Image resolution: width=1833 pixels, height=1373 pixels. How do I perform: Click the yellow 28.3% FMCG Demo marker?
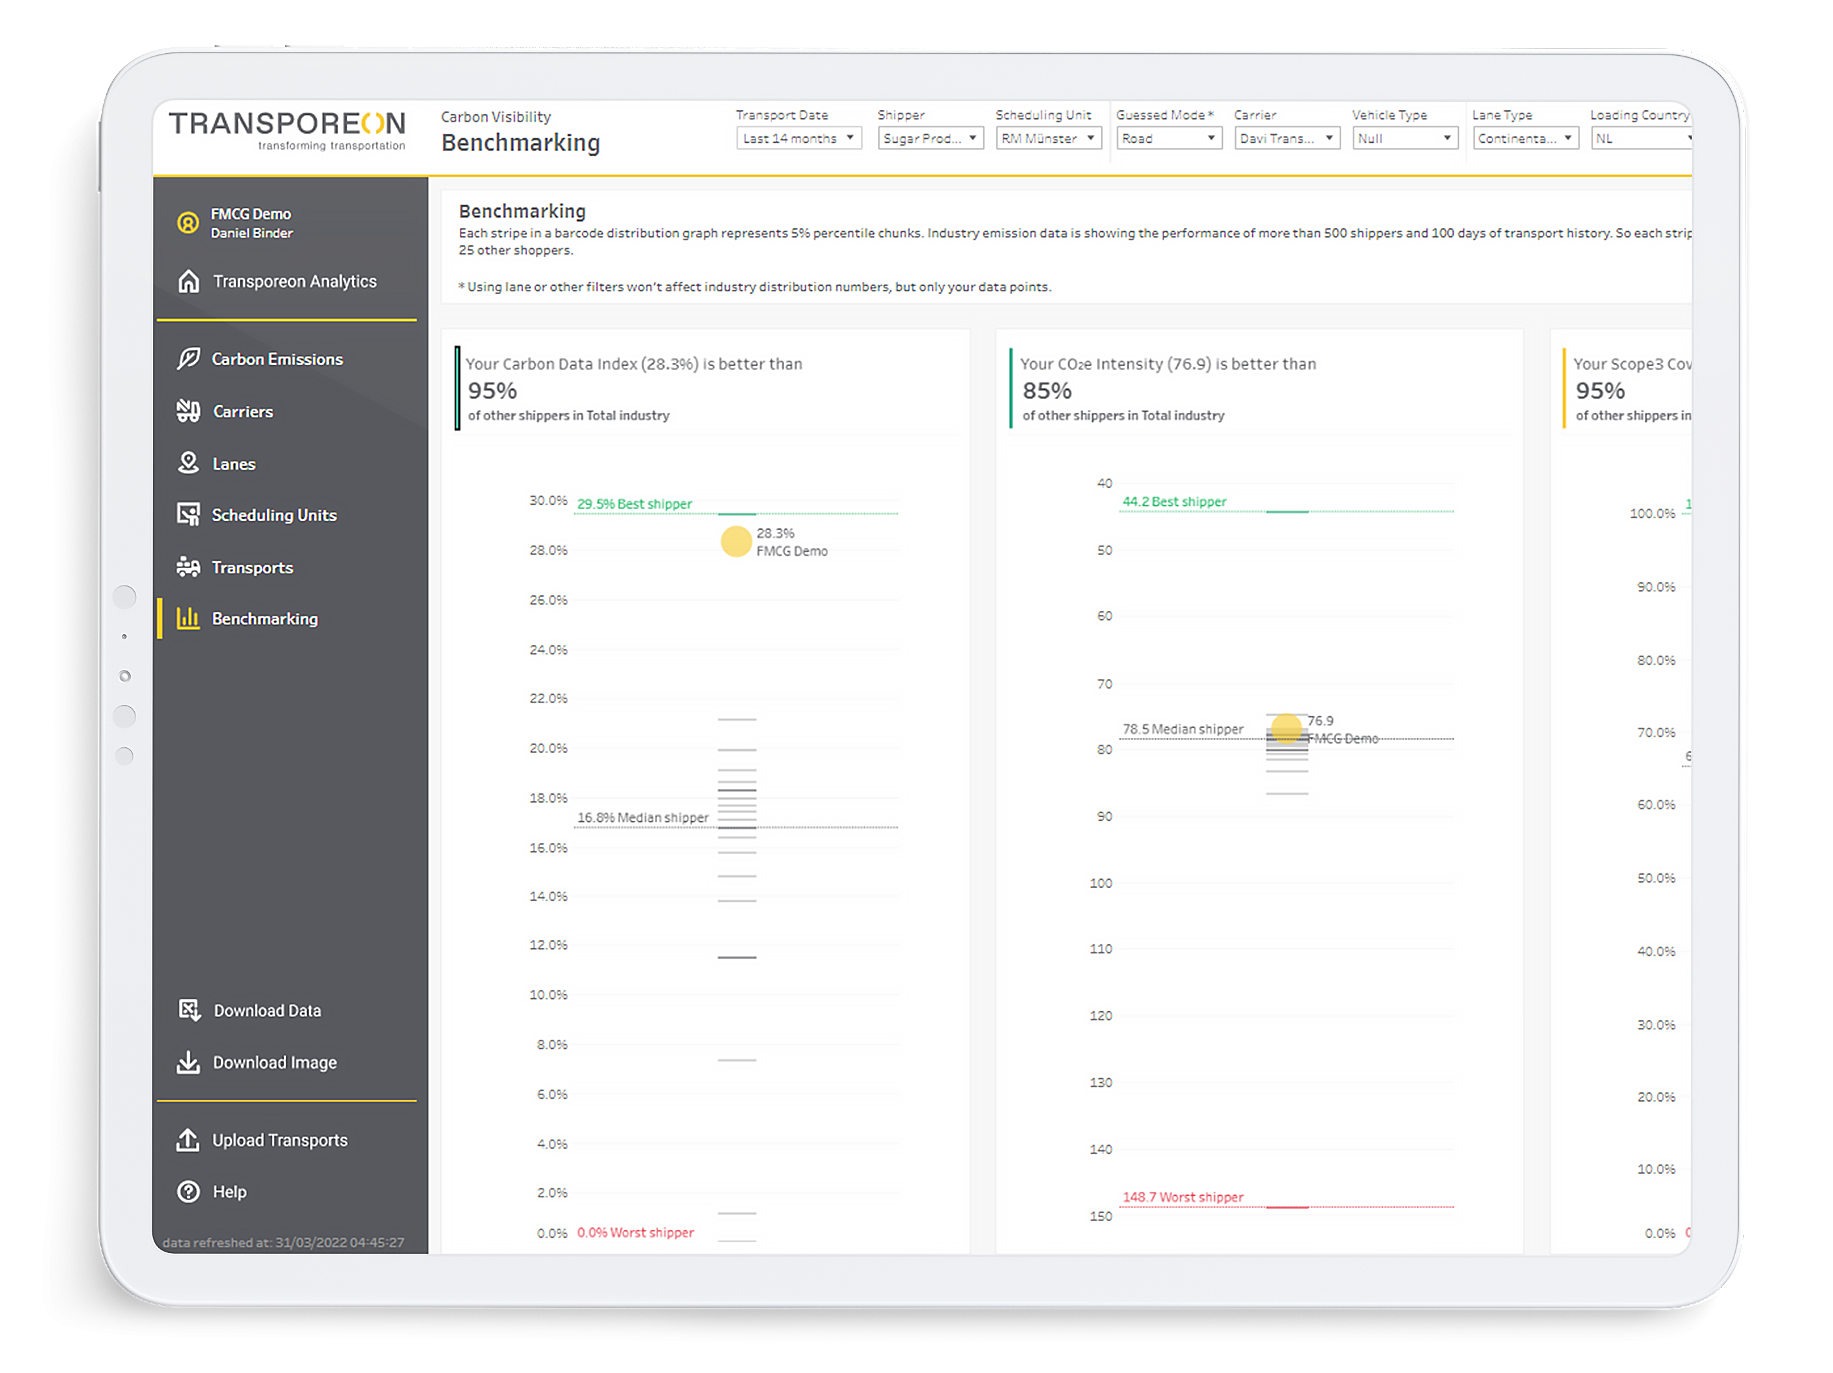(736, 541)
